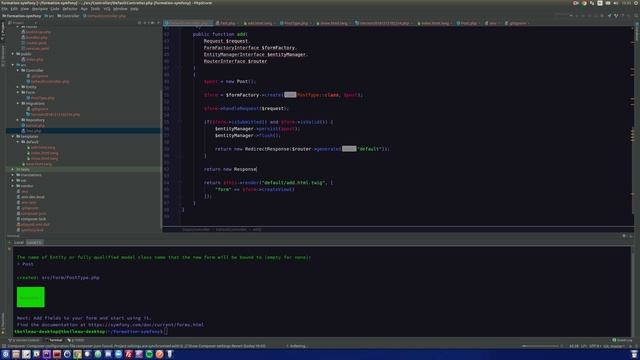Click the hide Terminal panel icon
Viewport: 640px width, 360px height.
(x=631, y=236)
